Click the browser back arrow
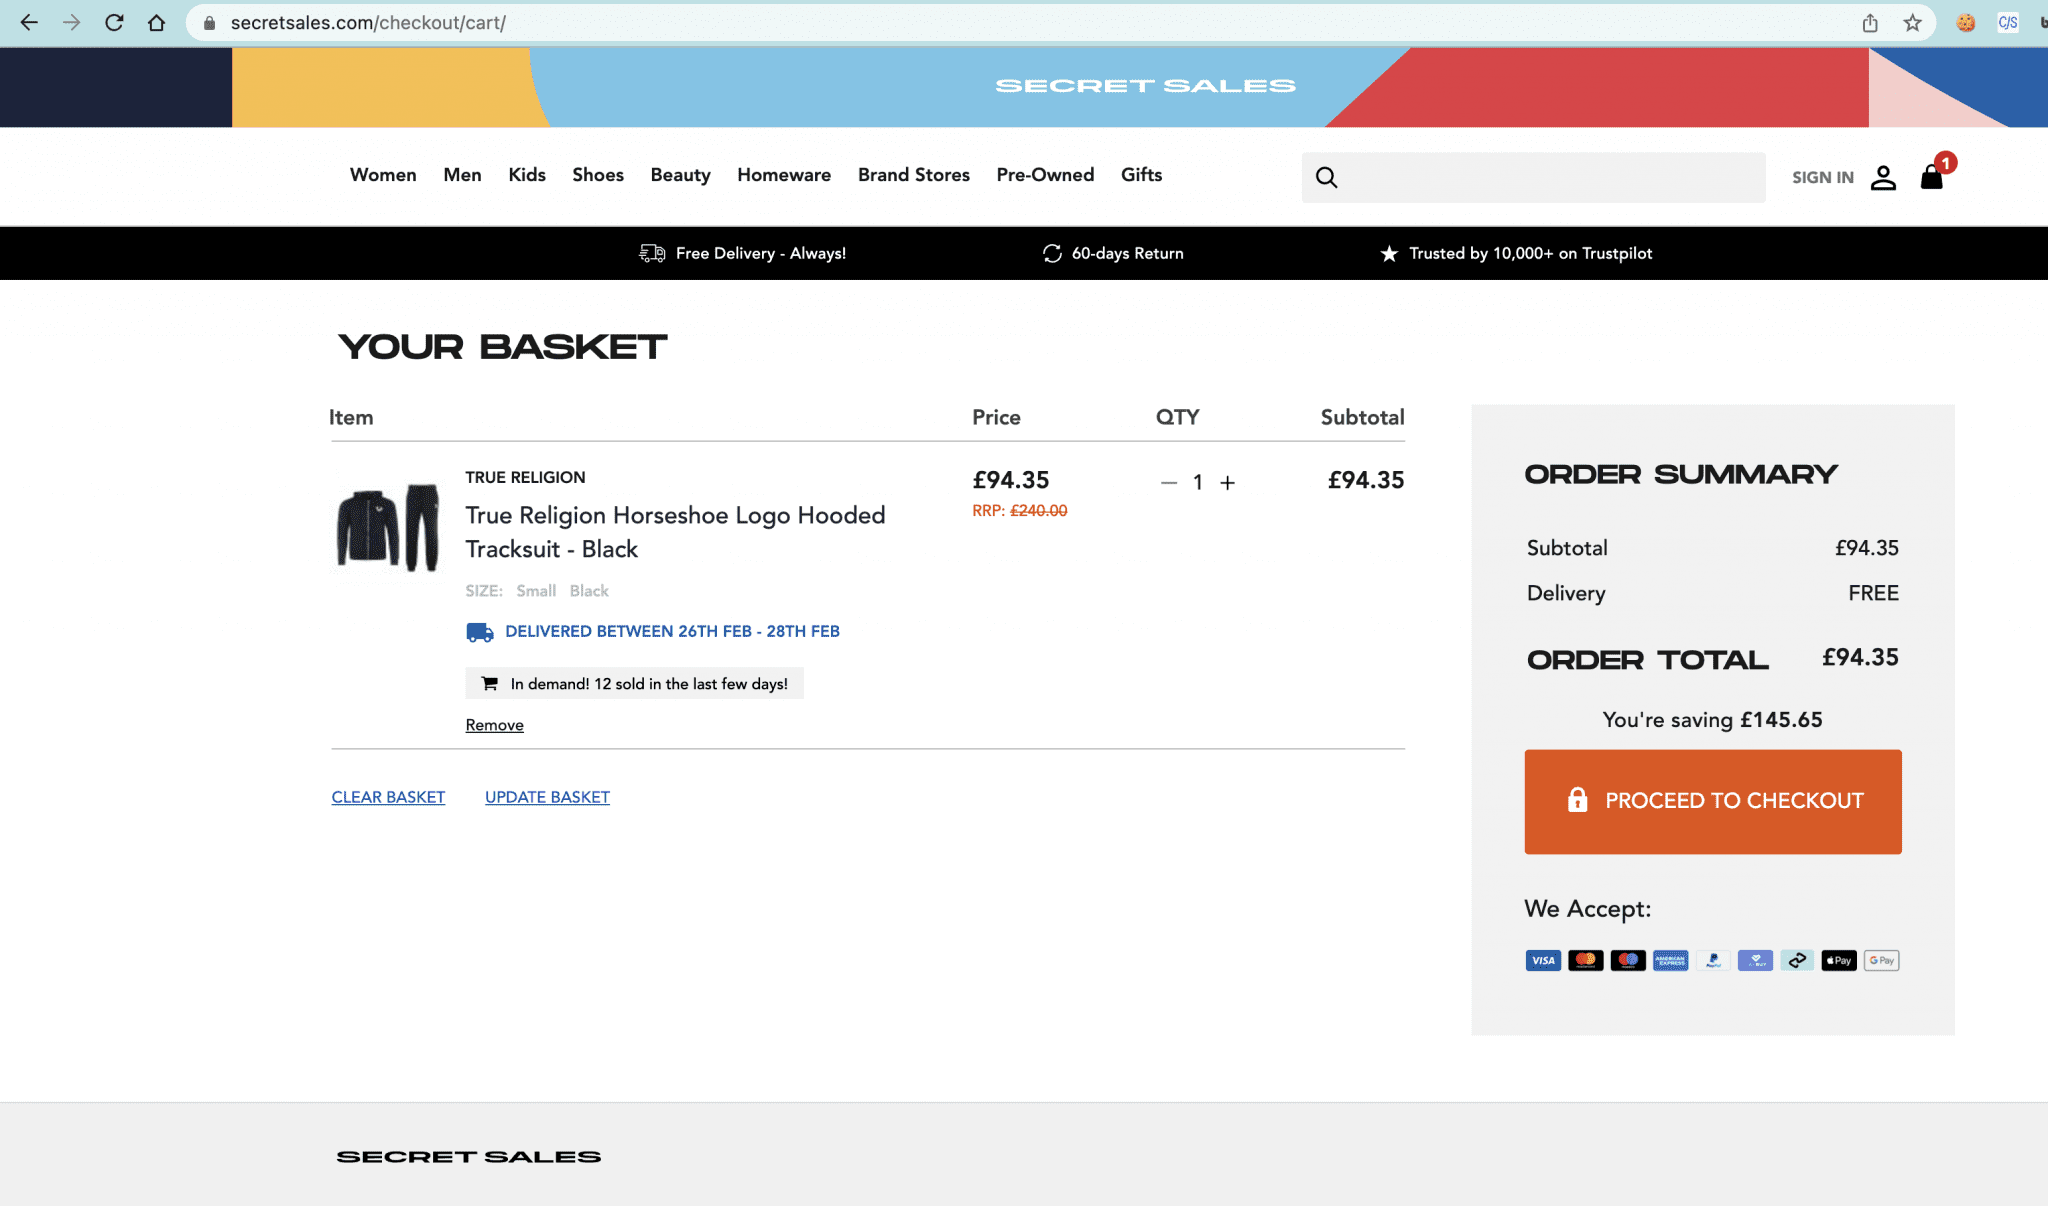Viewport: 2048px width, 1206px height. (x=28, y=22)
